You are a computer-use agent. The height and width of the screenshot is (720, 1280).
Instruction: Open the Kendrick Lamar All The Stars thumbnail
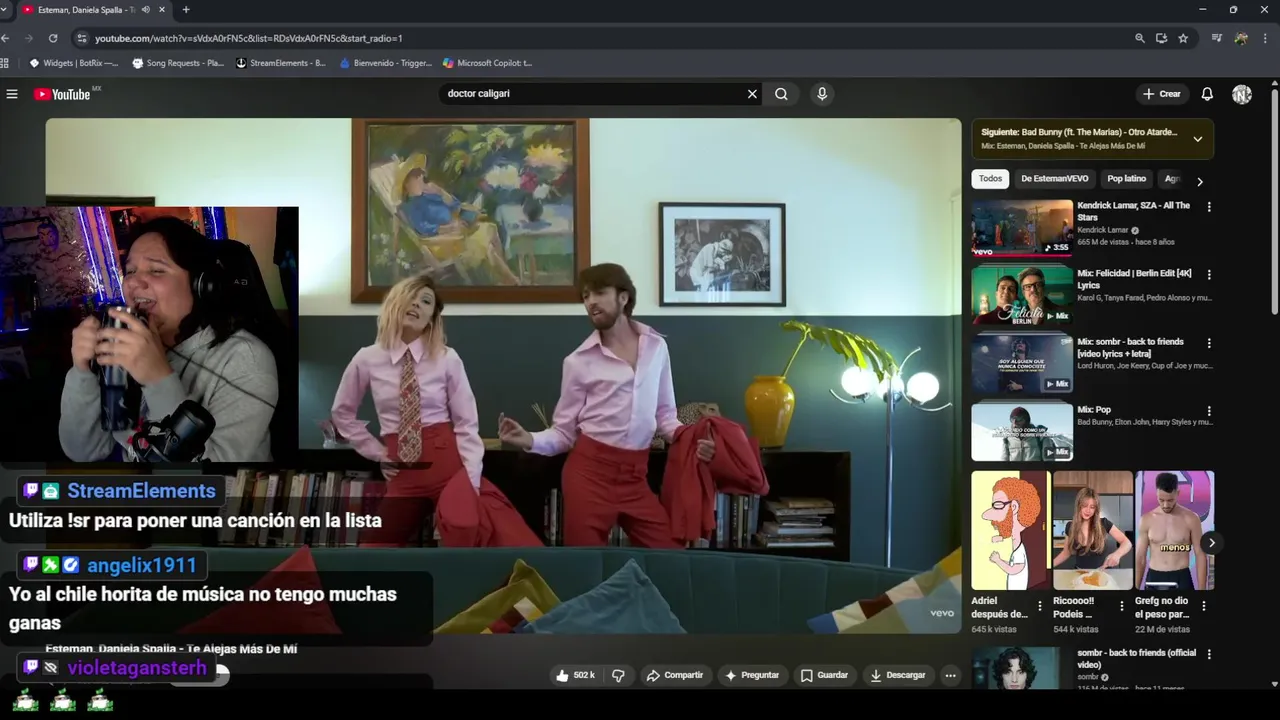click(1022, 228)
